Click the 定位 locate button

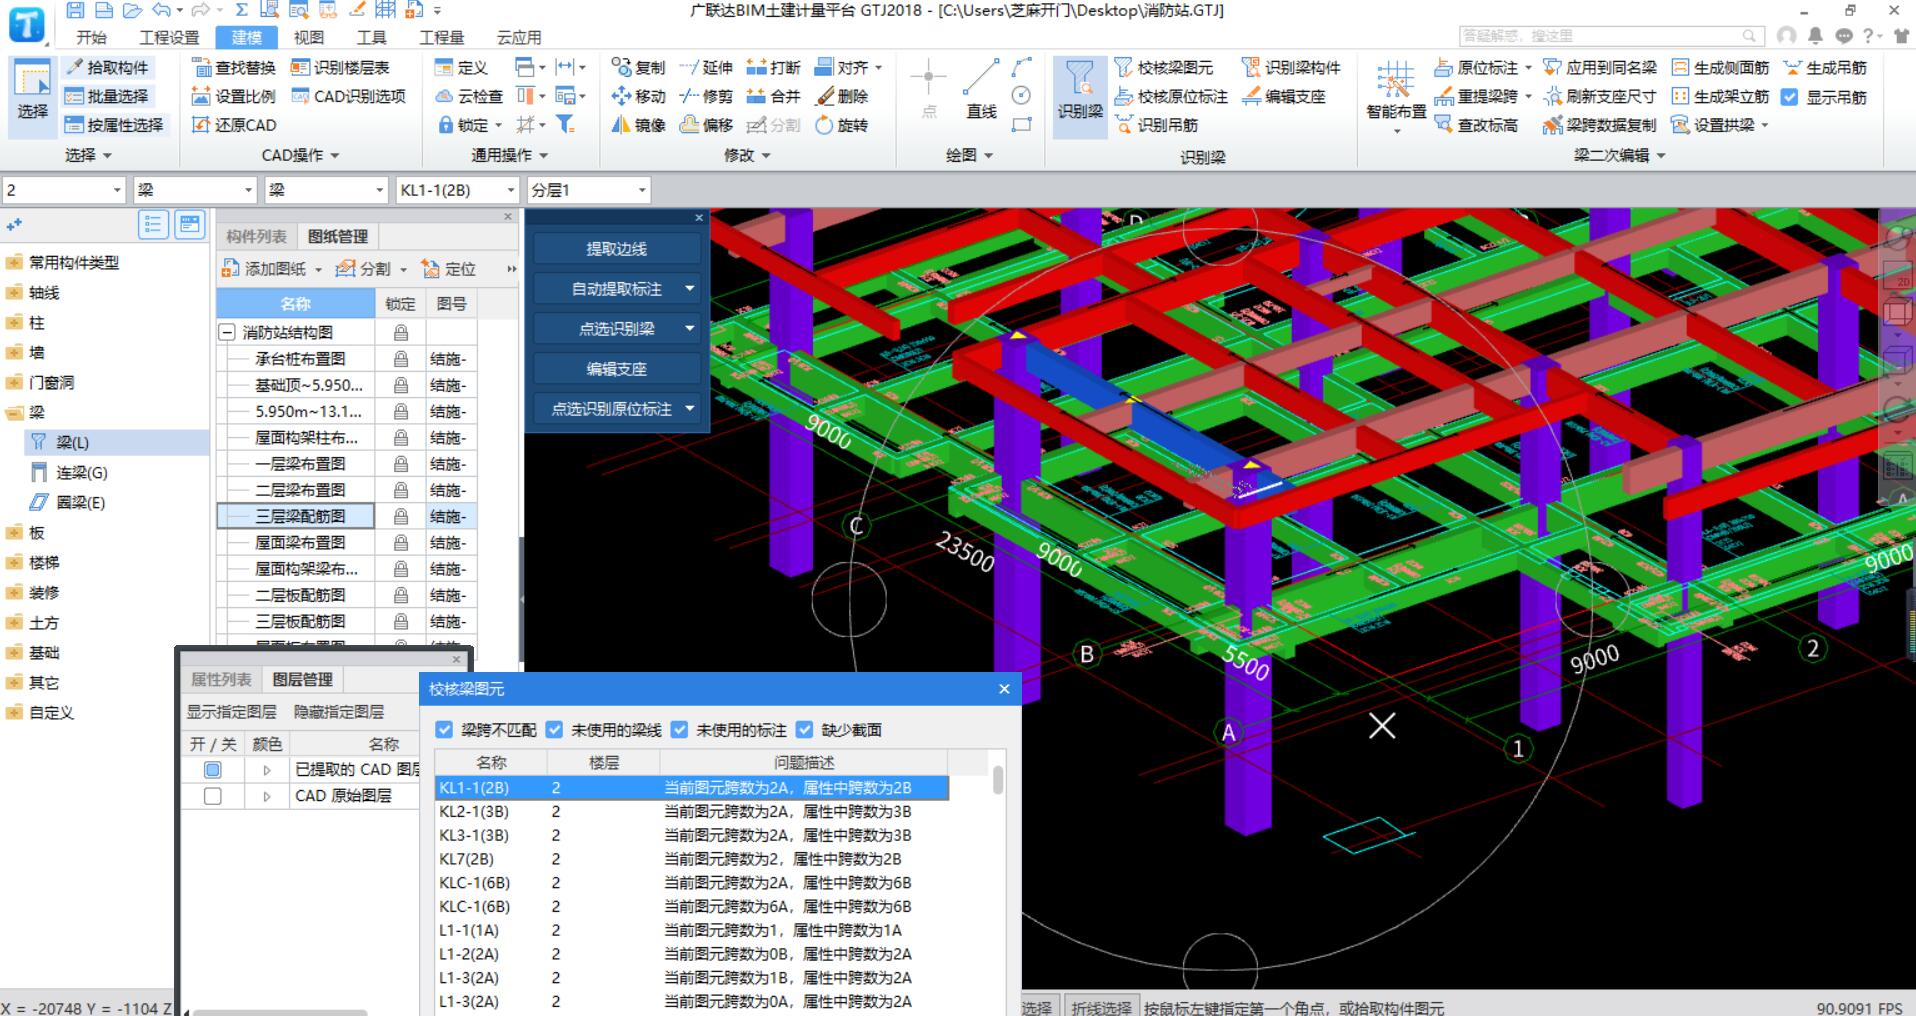pyautogui.click(x=449, y=269)
